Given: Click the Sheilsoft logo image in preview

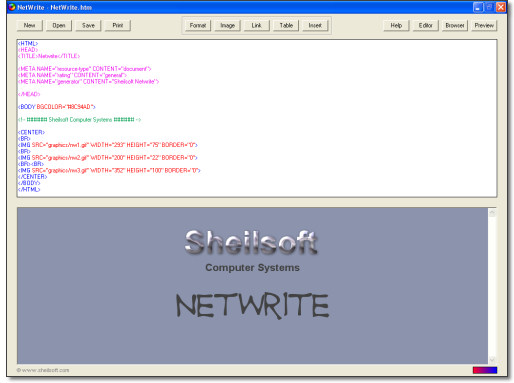Looking at the screenshot, I should 251,242.
